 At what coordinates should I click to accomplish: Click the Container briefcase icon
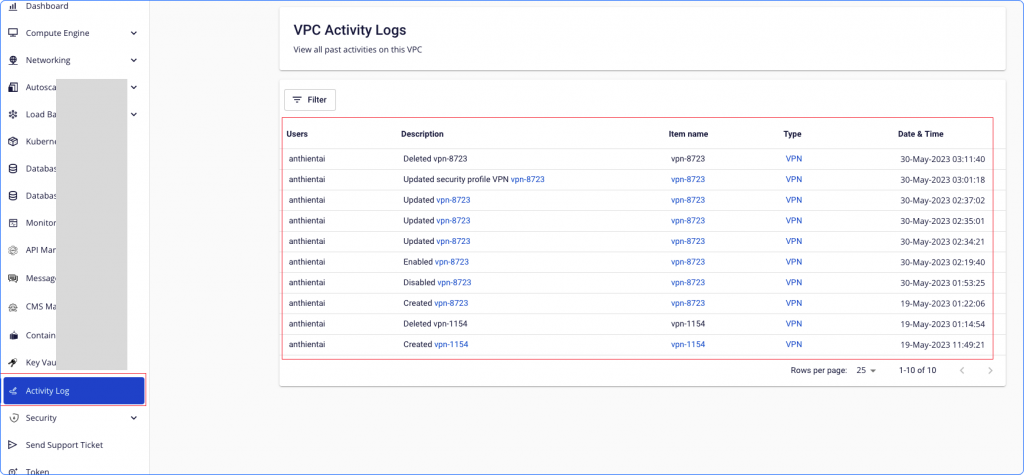coord(13,335)
